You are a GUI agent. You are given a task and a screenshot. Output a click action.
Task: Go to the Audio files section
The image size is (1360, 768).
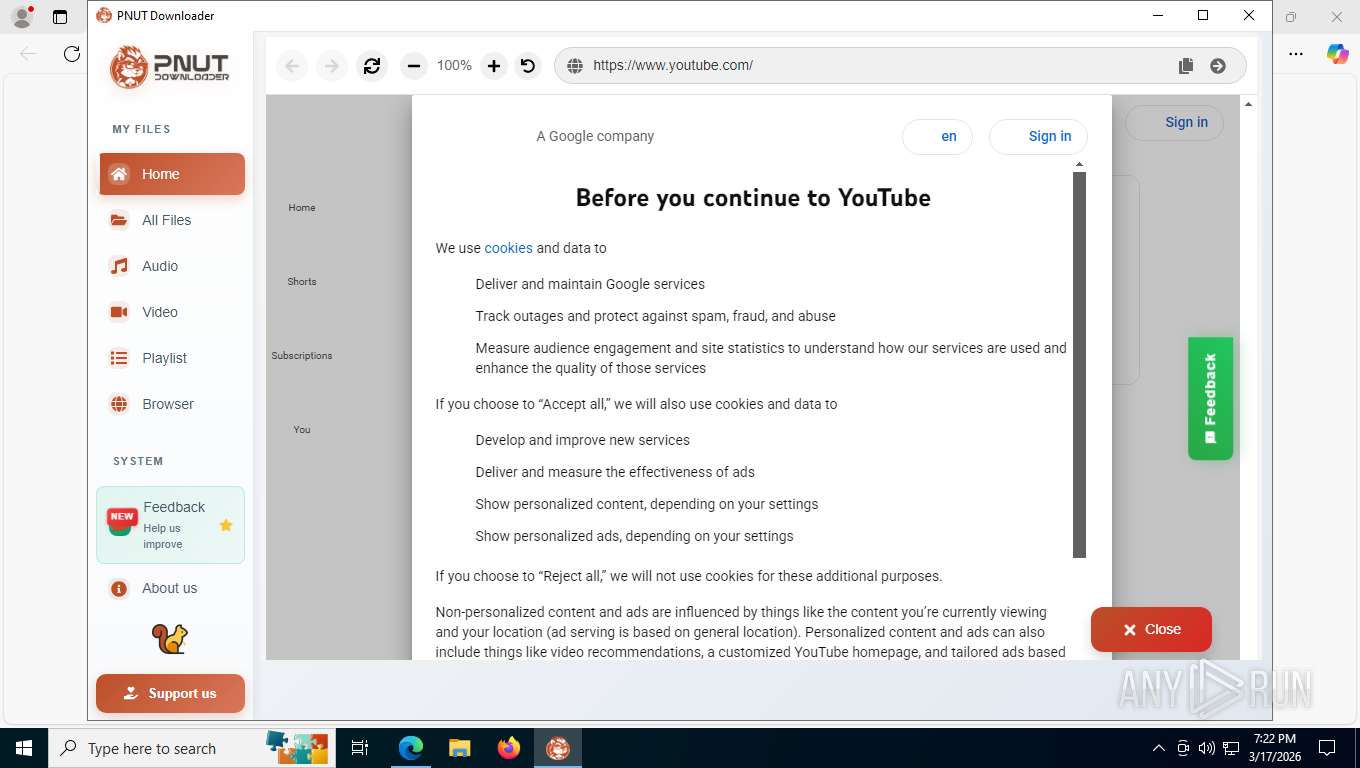[172, 266]
